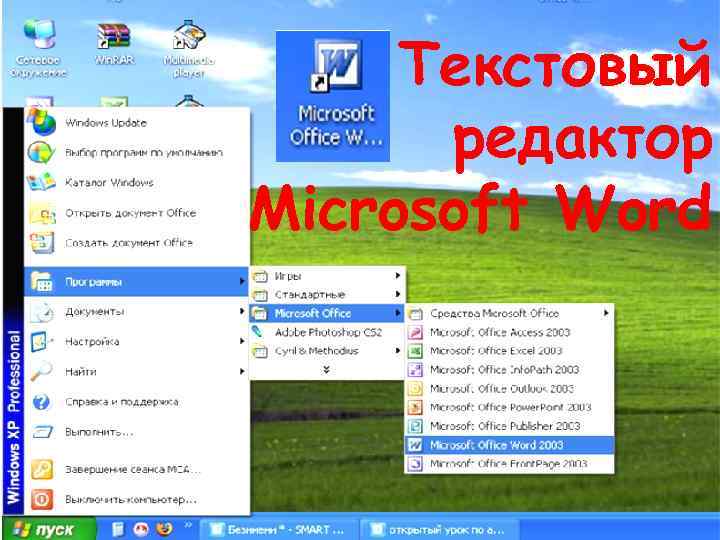The height and width of the screenshot is (540, 720).
Task: Click the Выключить компьютер power icon
Action: click(x=42, y=500)
